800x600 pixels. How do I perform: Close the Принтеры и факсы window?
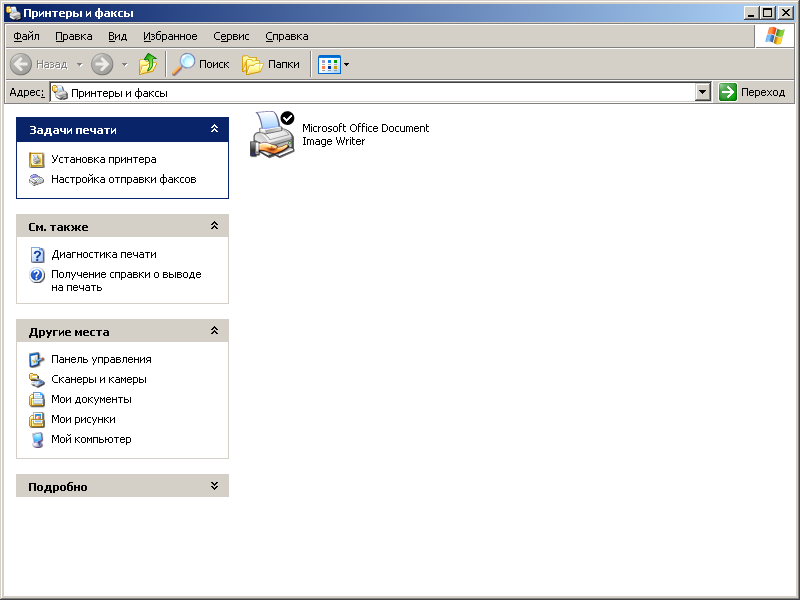click(786, 13)
